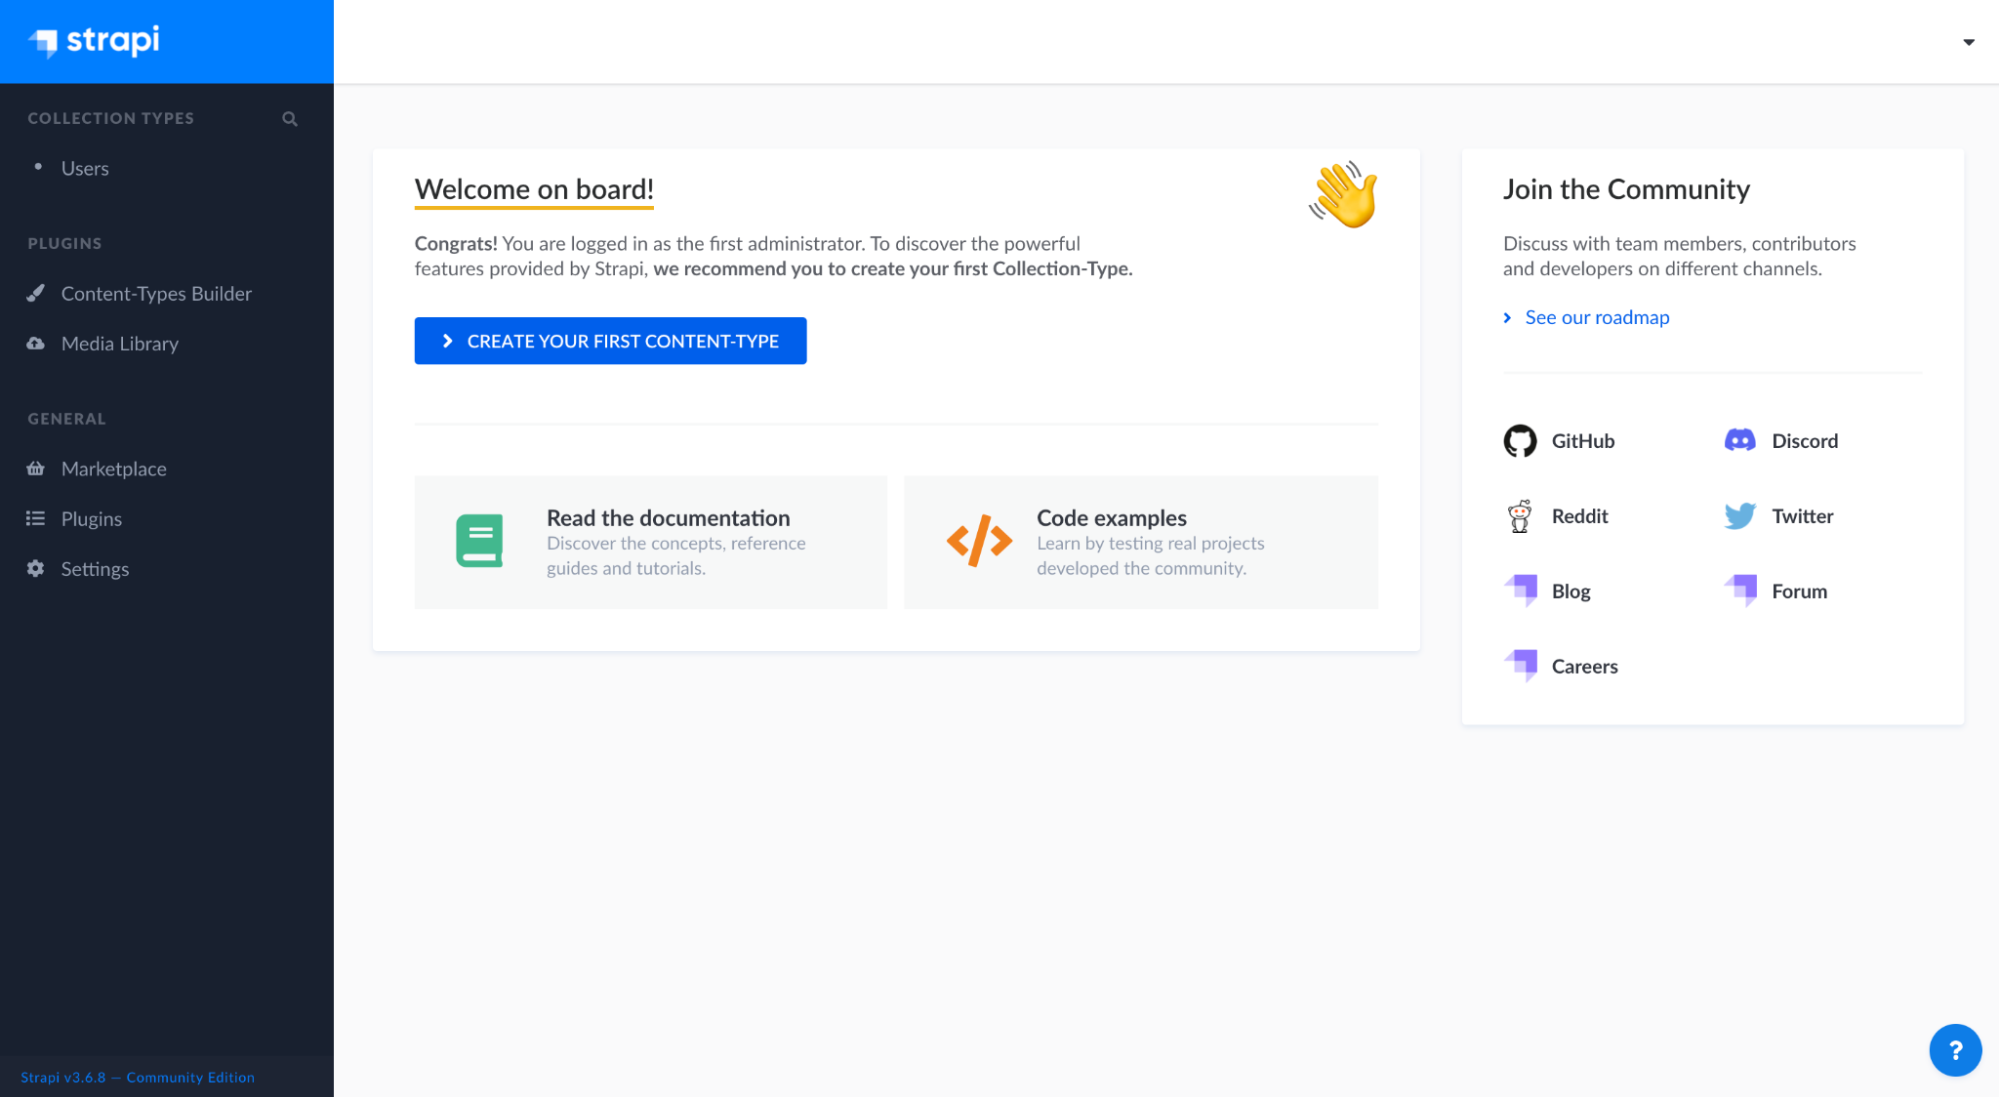Click the Discord community icon
This screenshot has height=1098, width=1999.
pos(1740,440)
